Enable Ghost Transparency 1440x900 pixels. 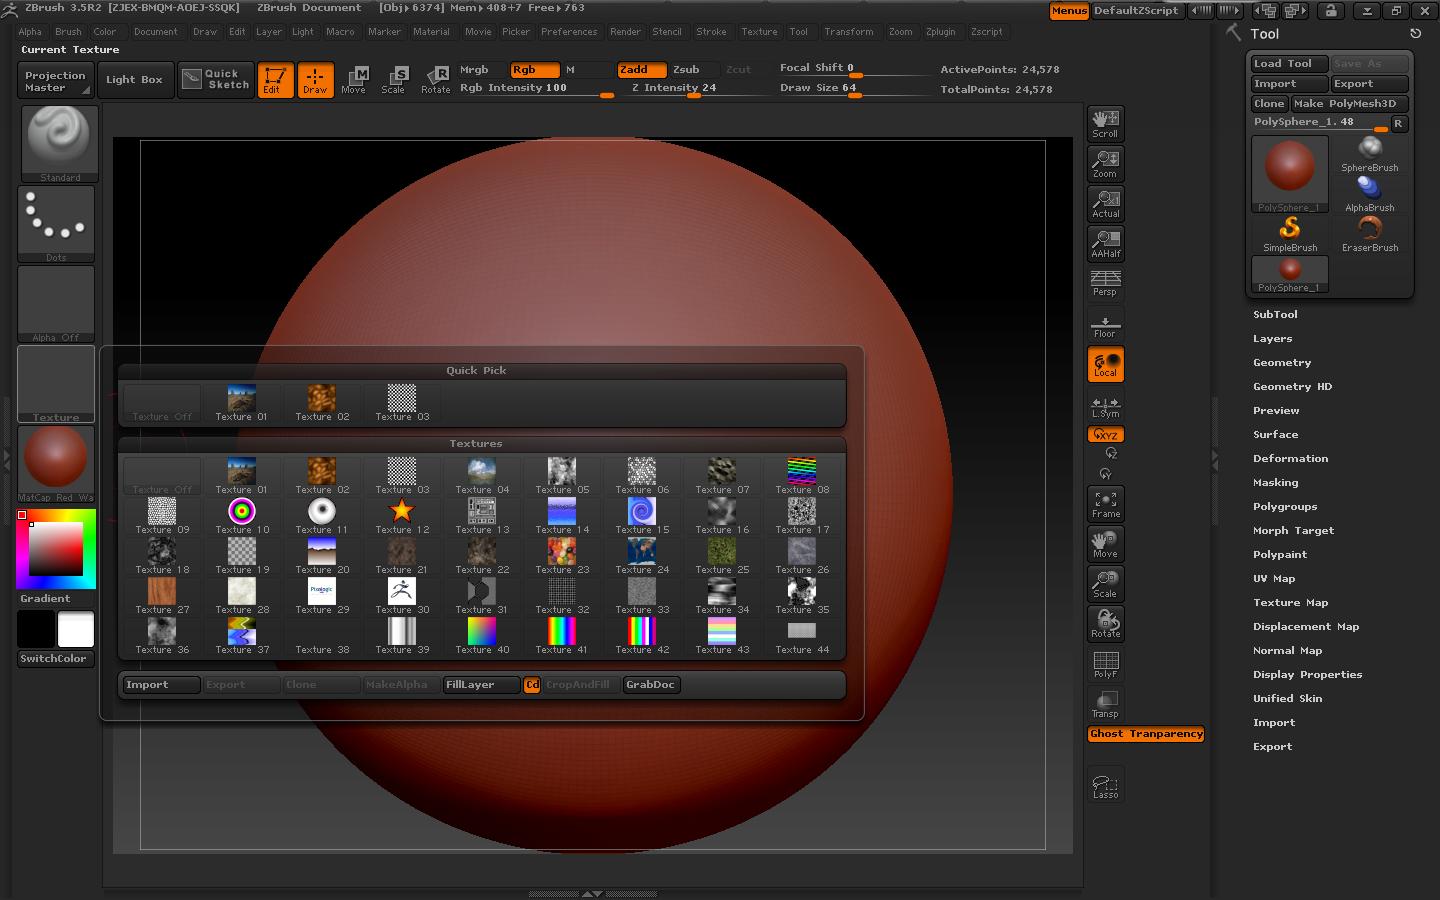pos(1145,733)
